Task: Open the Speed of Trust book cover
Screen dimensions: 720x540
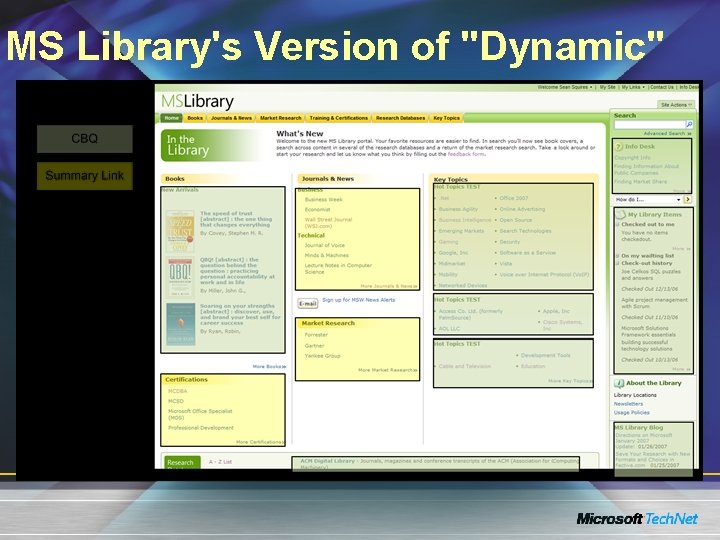Action: (180, 231)
